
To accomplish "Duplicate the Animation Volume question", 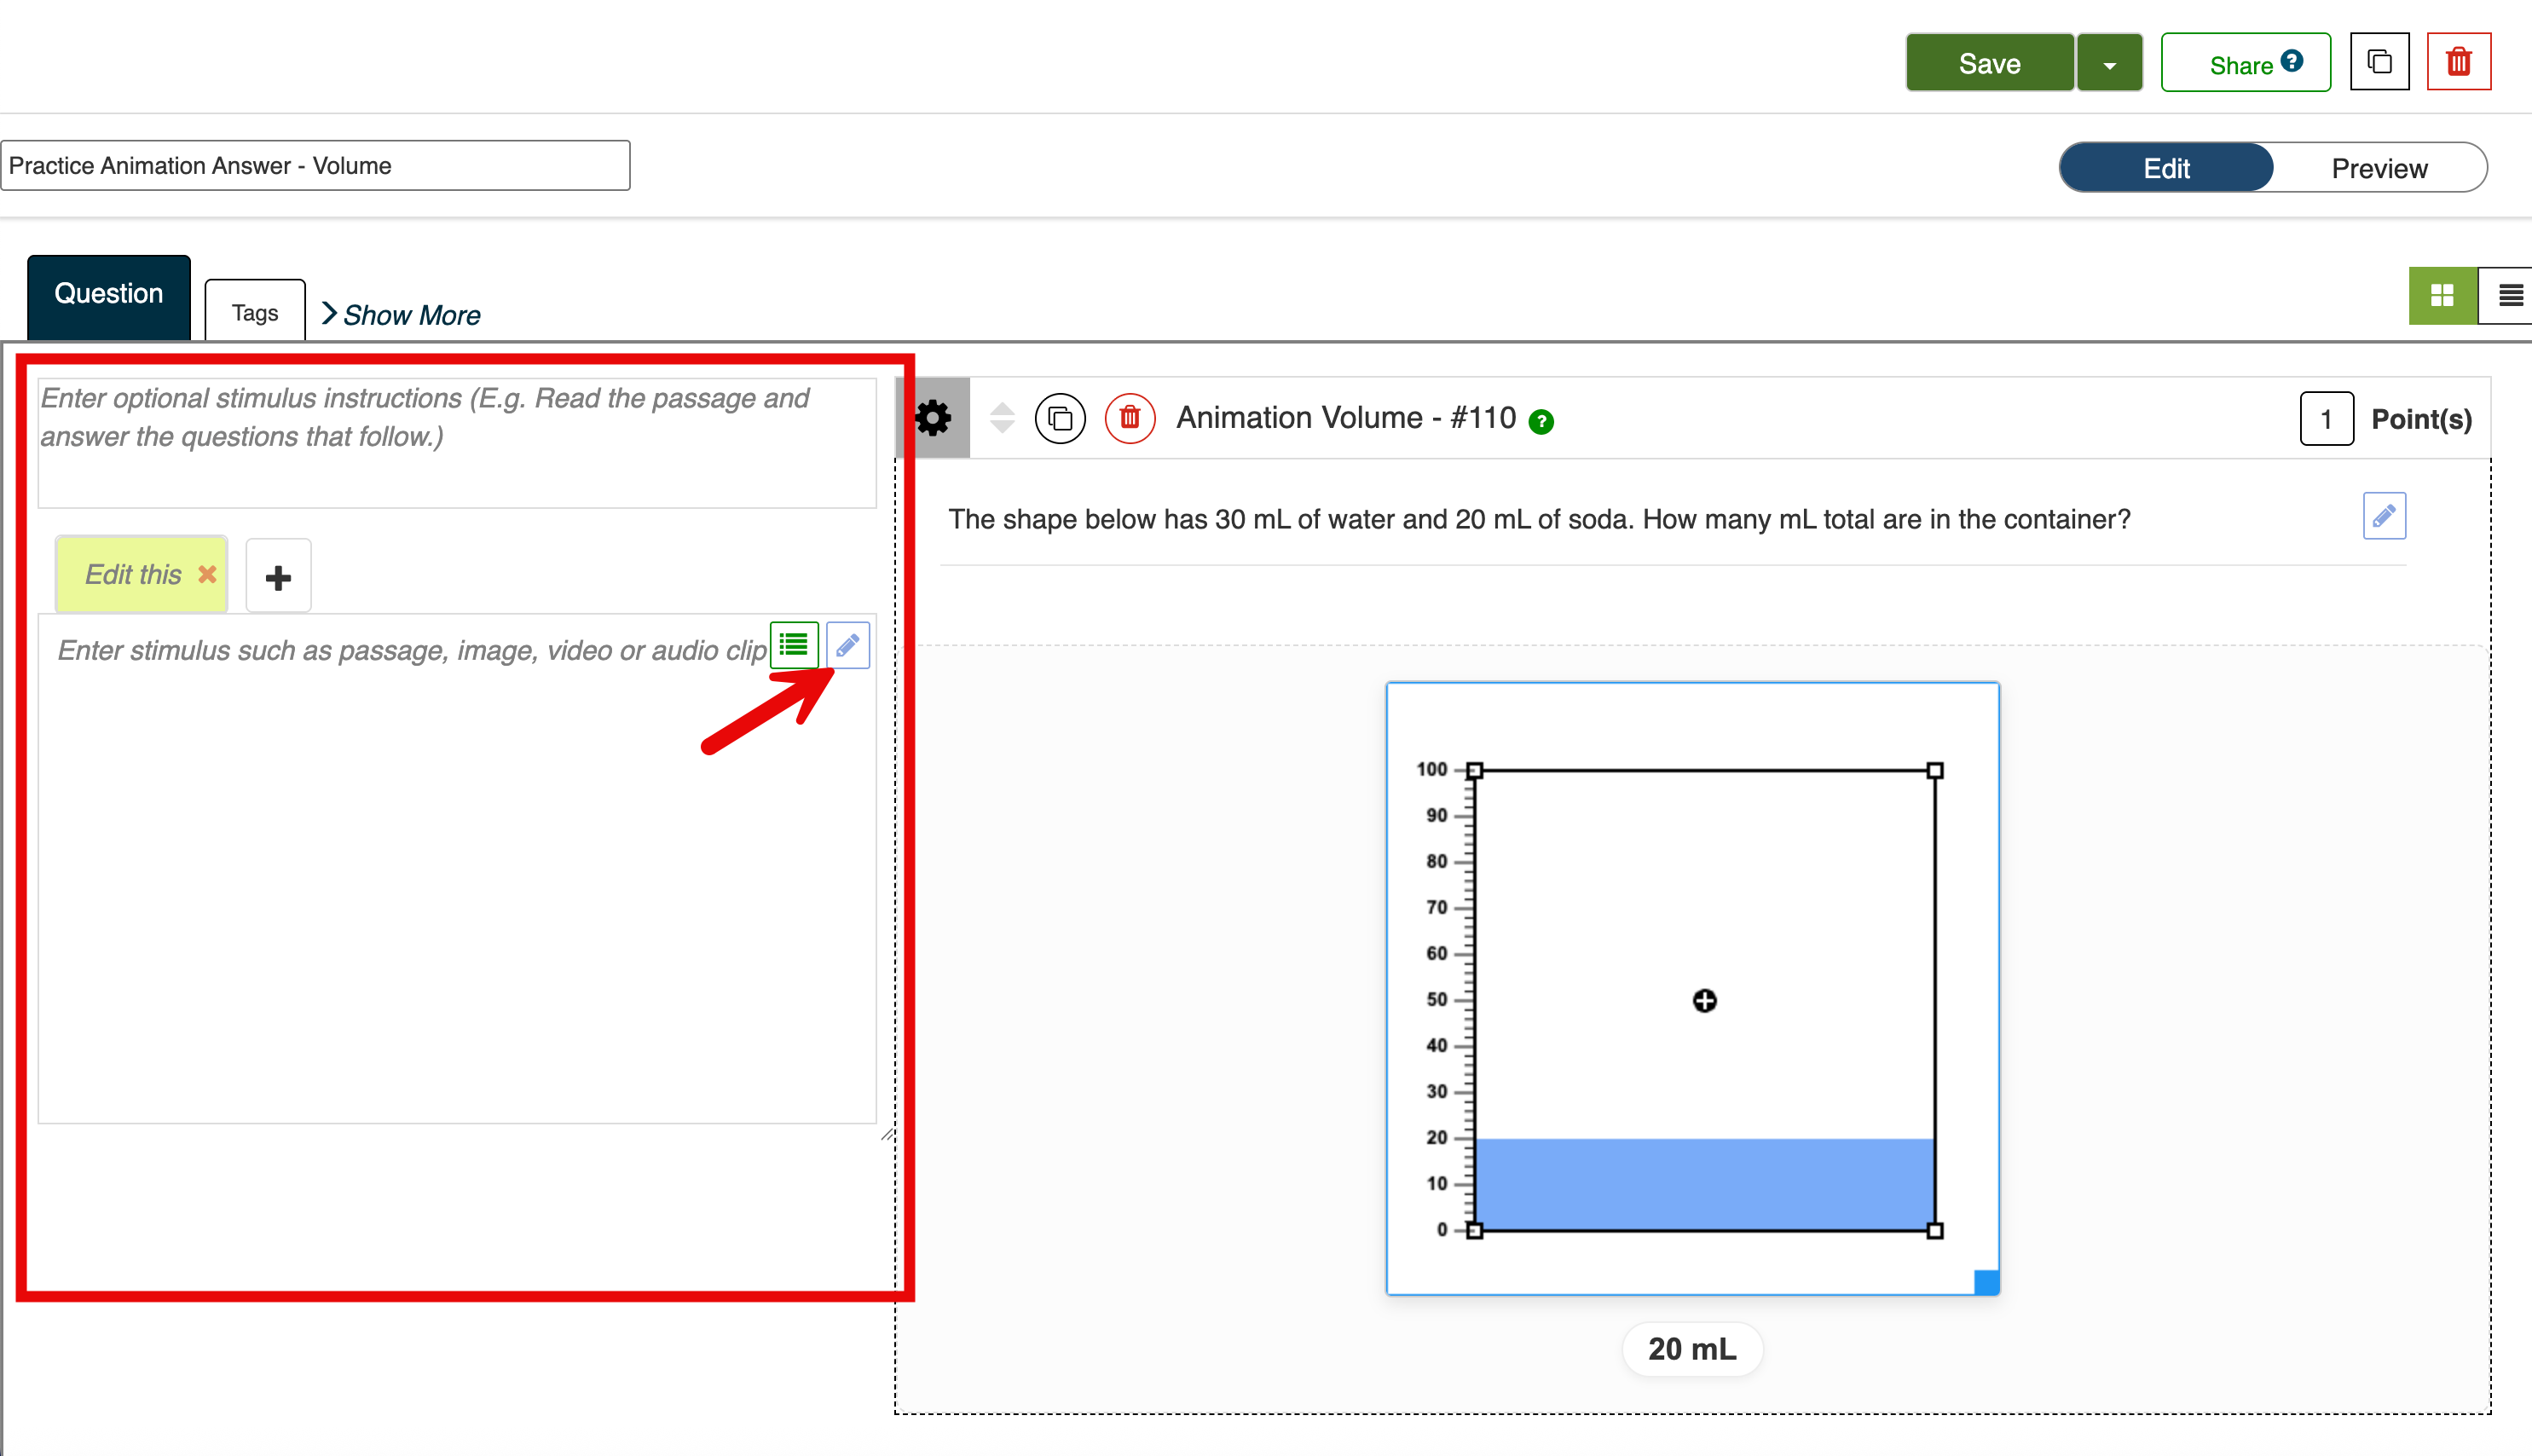I will tap(1060, 418).
